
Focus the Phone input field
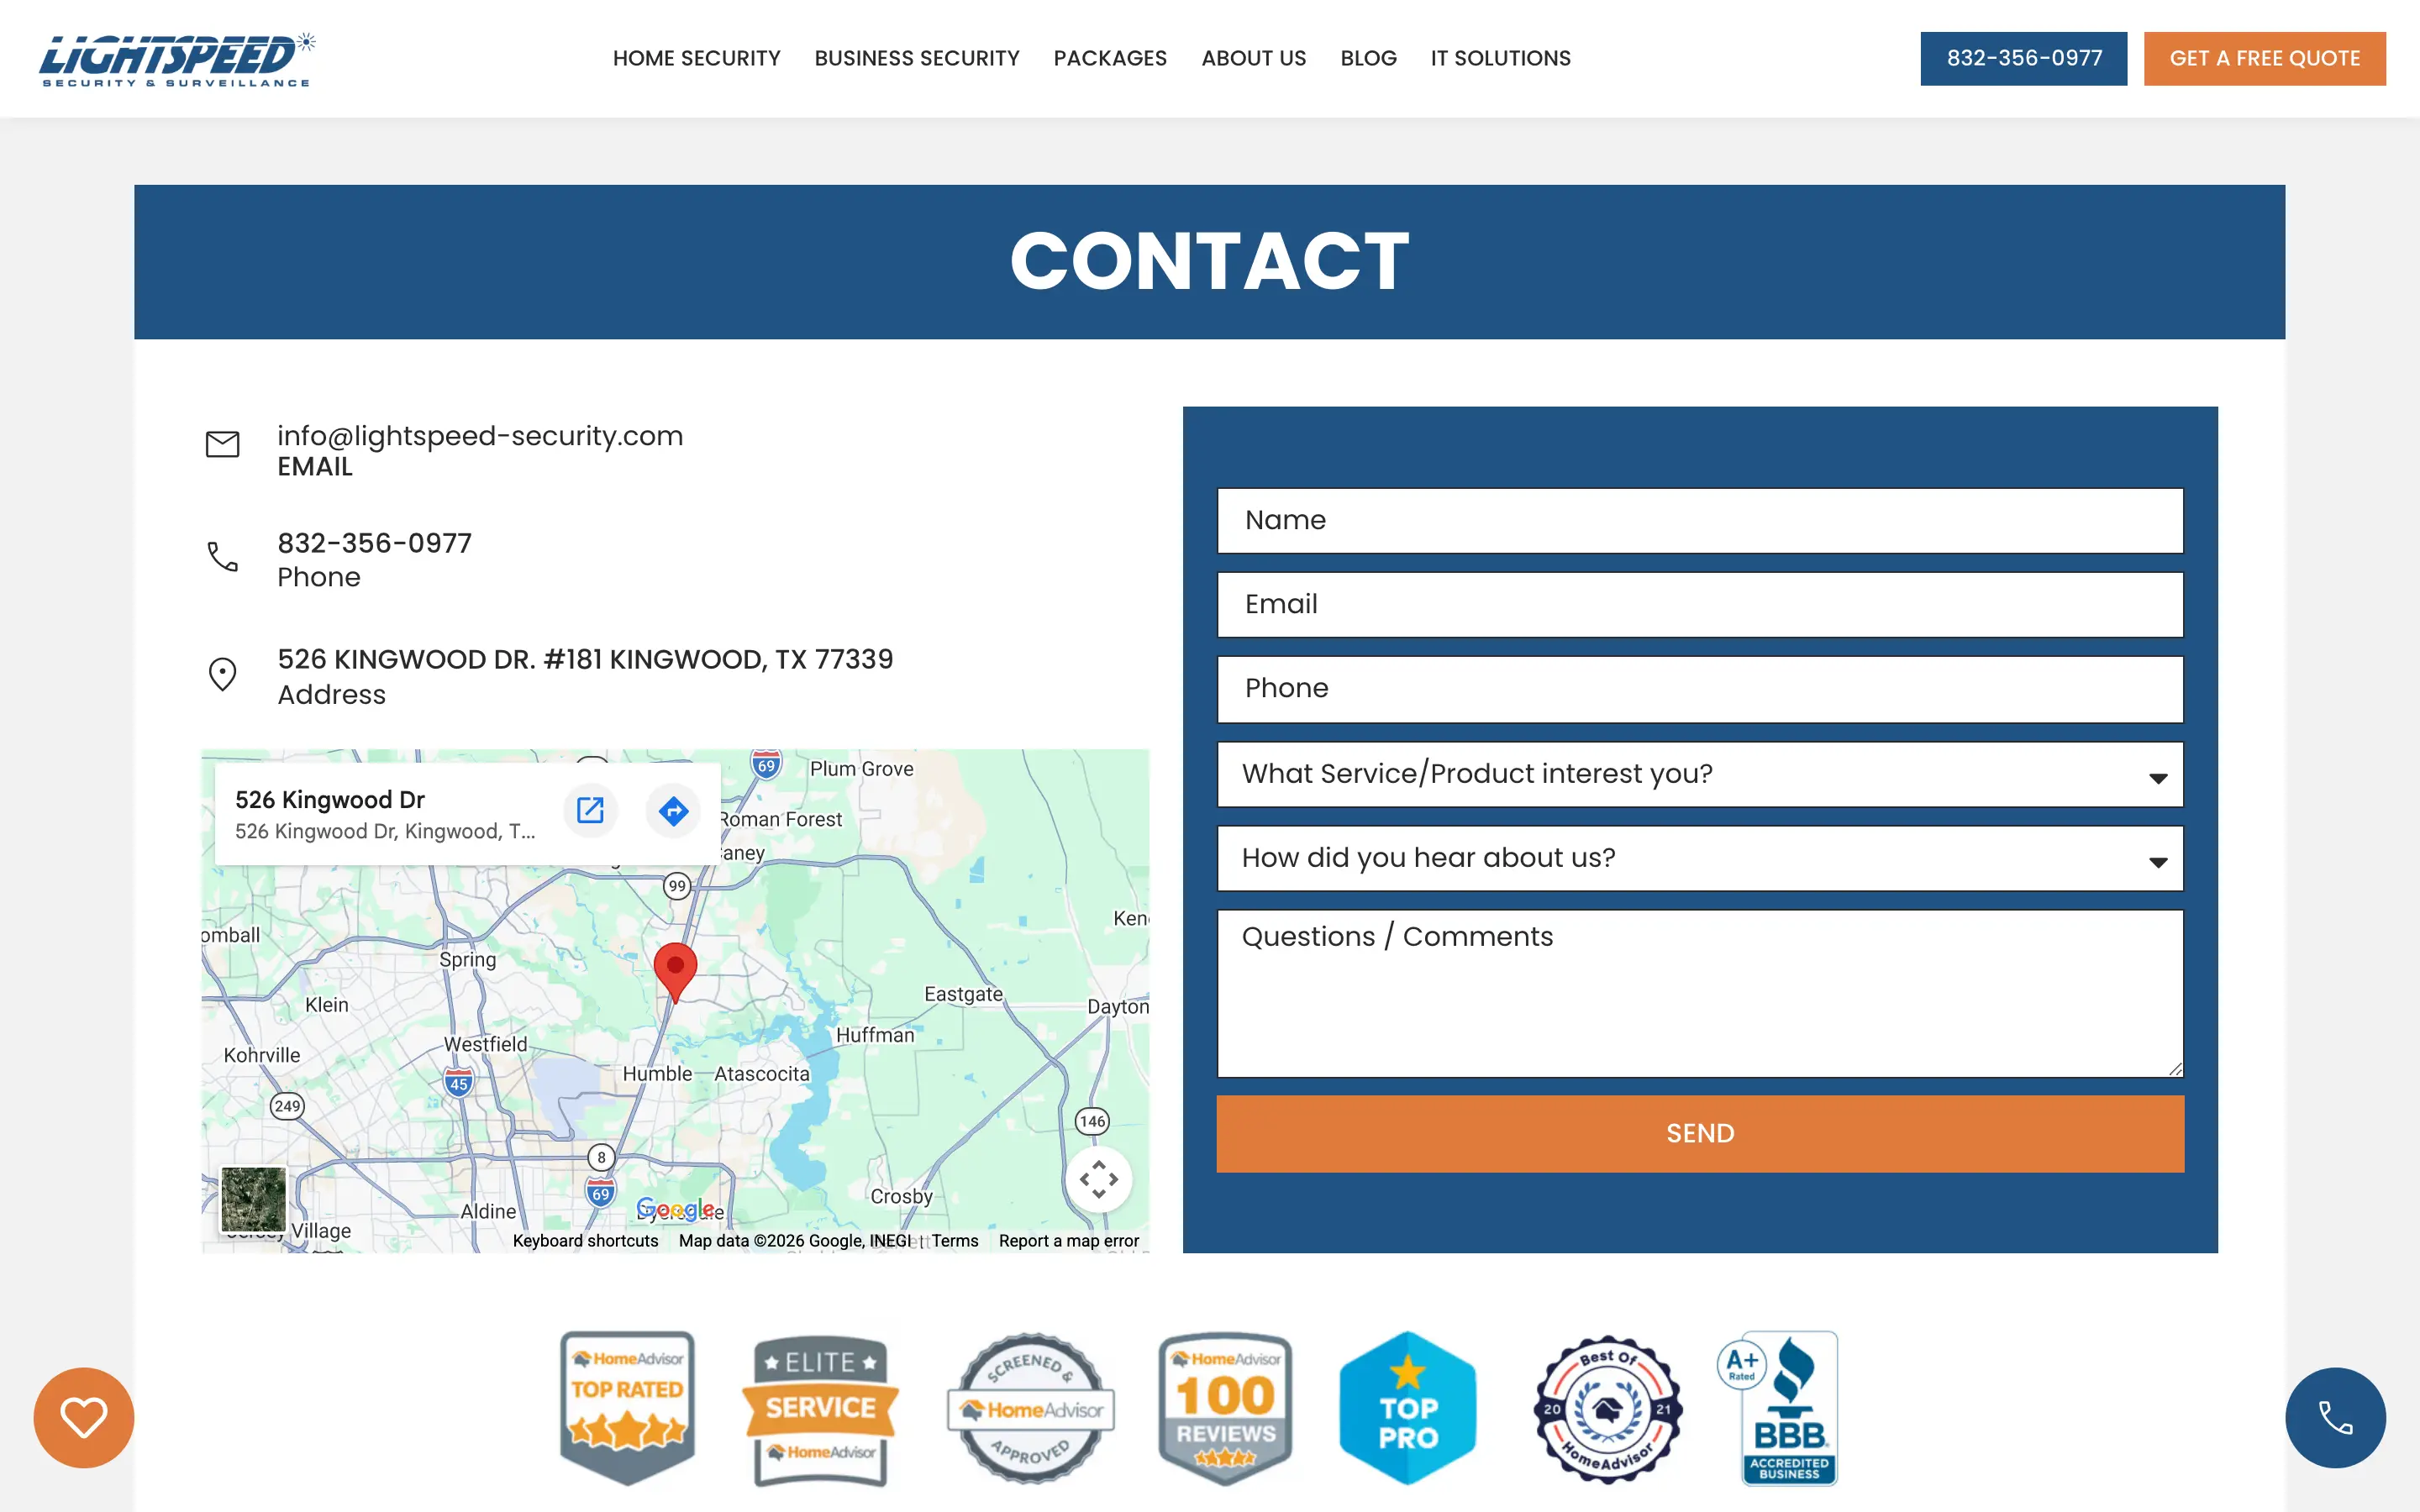[x=1700, y=689]
